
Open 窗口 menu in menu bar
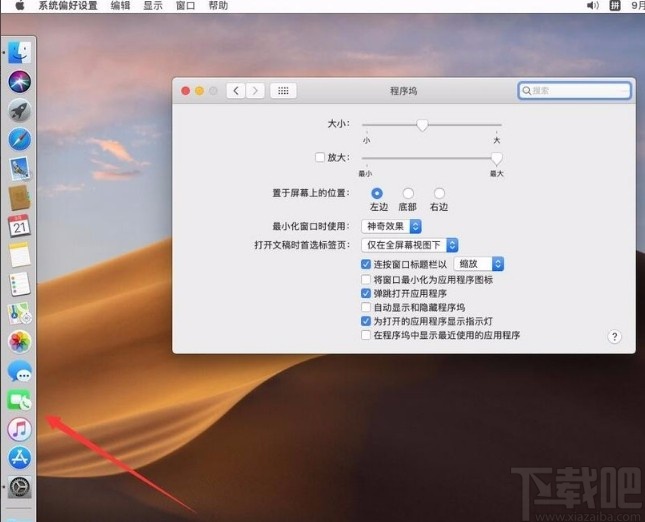point(186,6)
